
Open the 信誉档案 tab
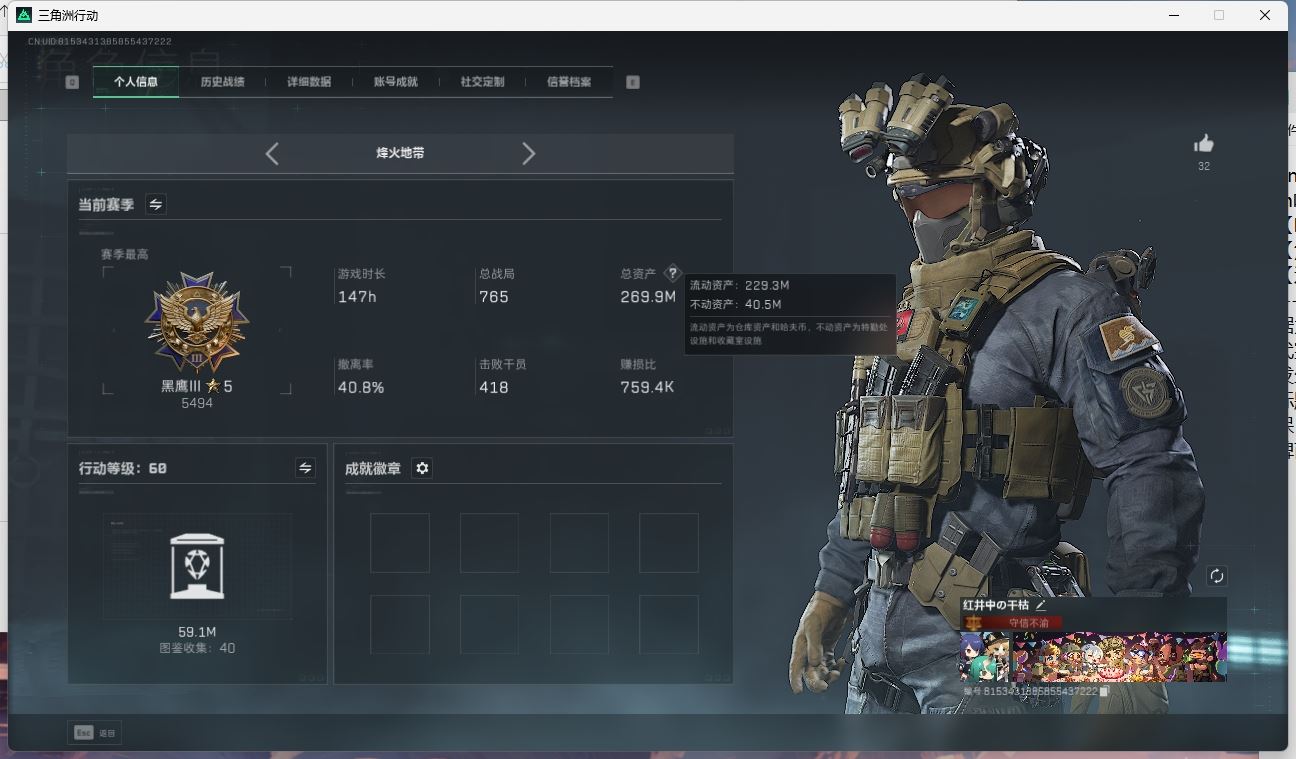click(x=568, y=82)
